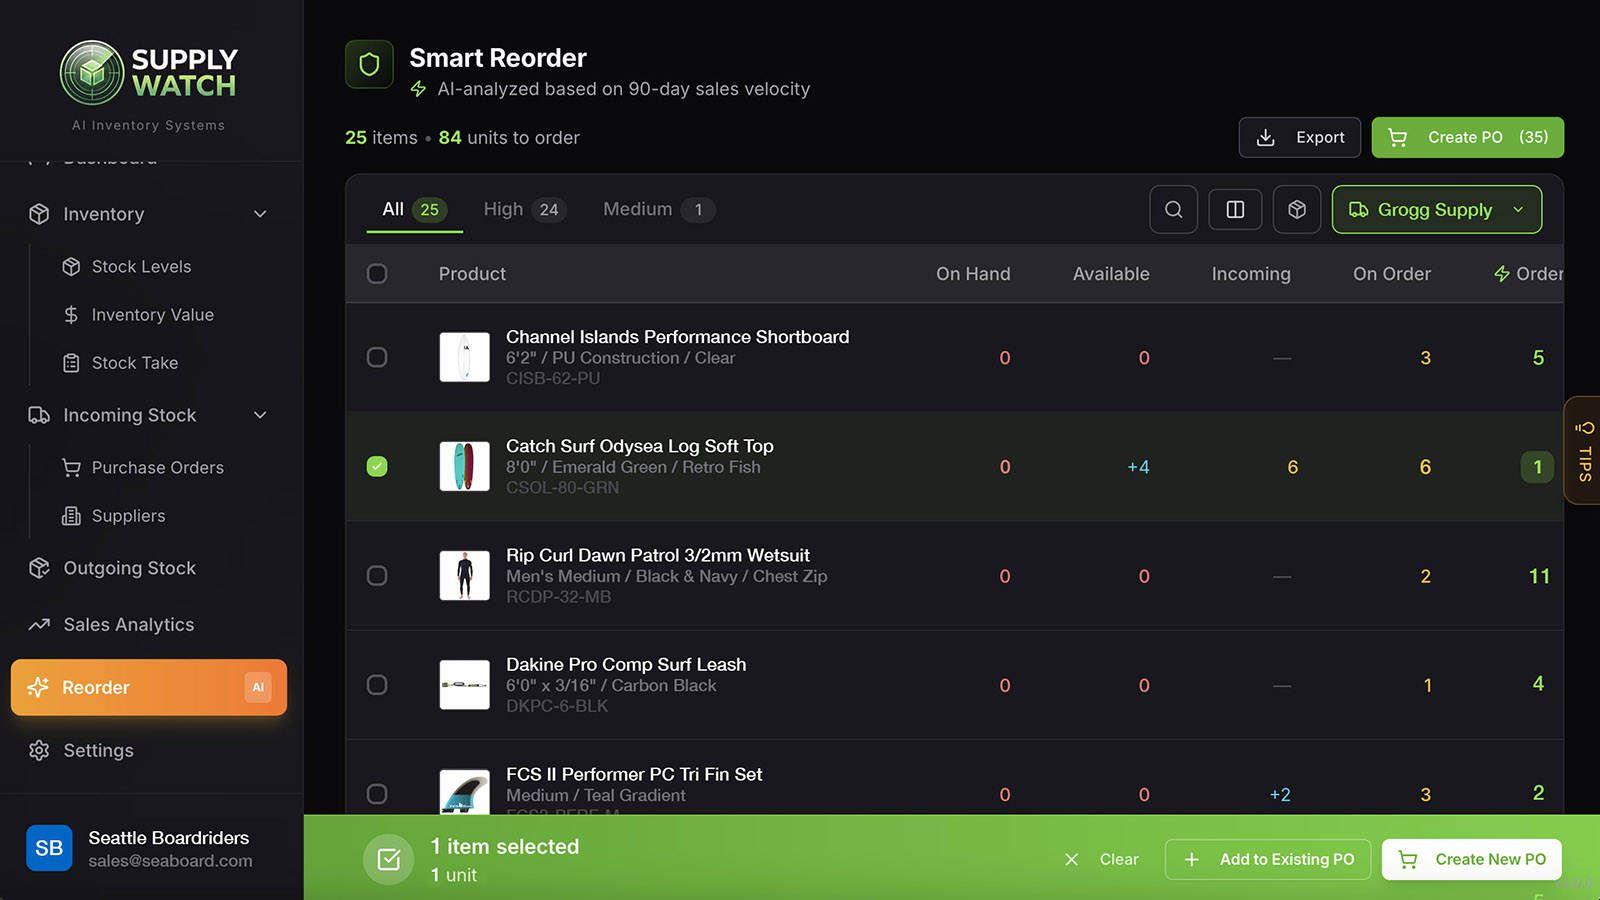The height and width of the screenshot is (900, 1600).
Task: Go to Purchase Orders
Action: pos(157,468)
